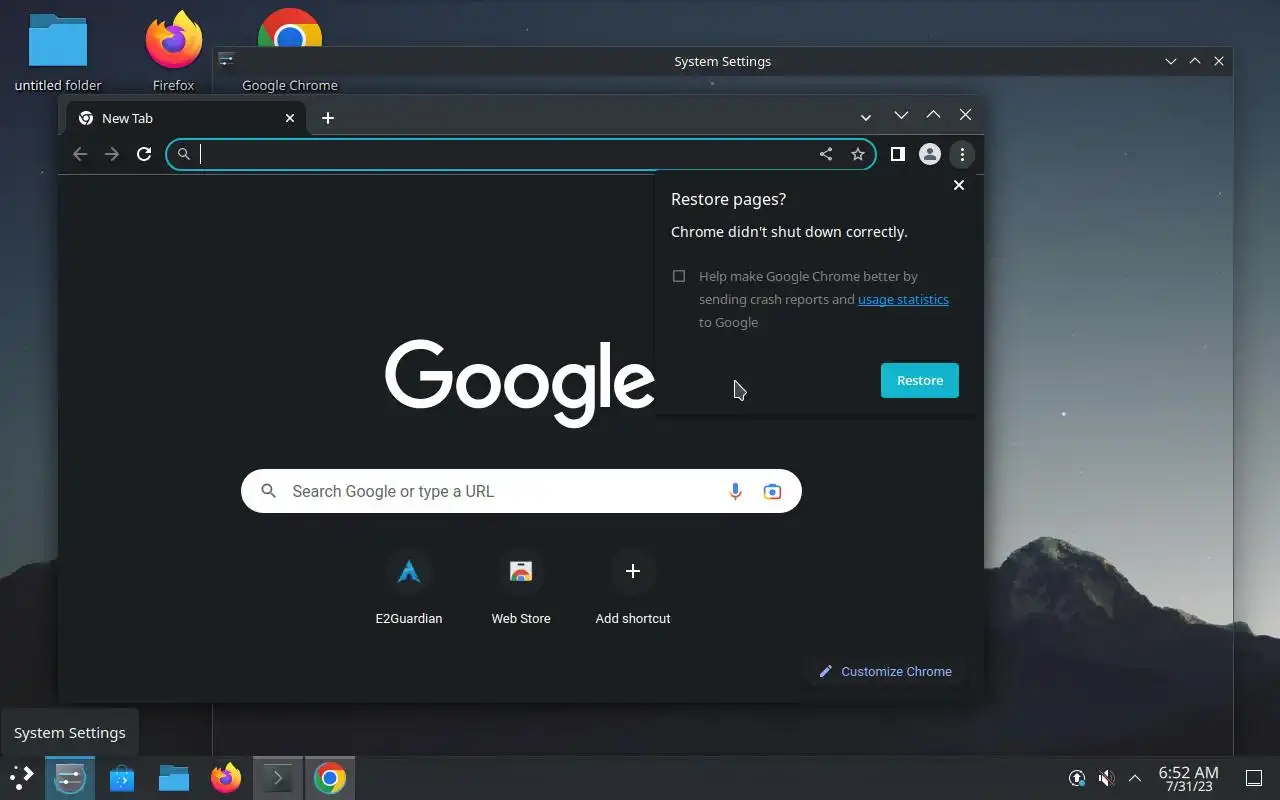Reload the page in Chrome
Screen dimensions: 1280x800
point(144,154)
